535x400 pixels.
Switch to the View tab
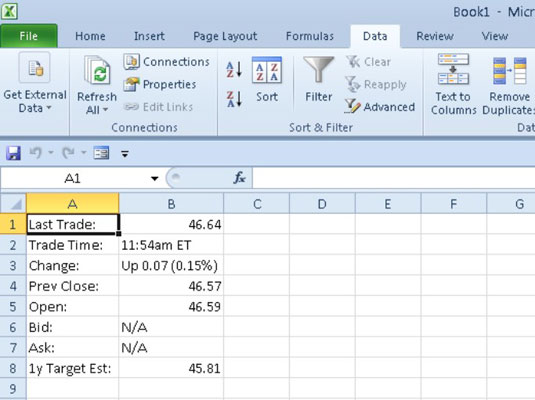coord(495,36)
